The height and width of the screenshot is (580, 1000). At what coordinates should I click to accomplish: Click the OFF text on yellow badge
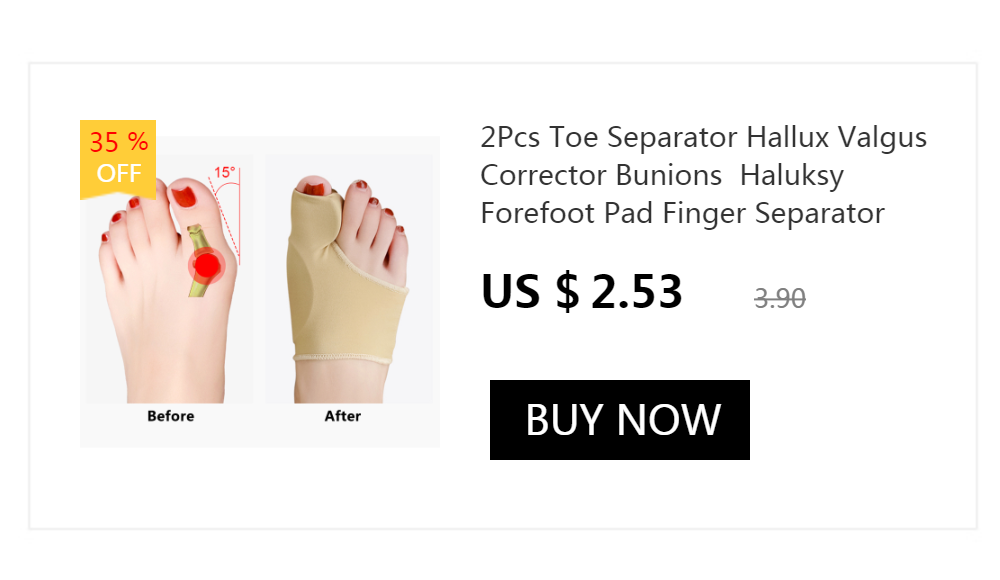point(119,174)
